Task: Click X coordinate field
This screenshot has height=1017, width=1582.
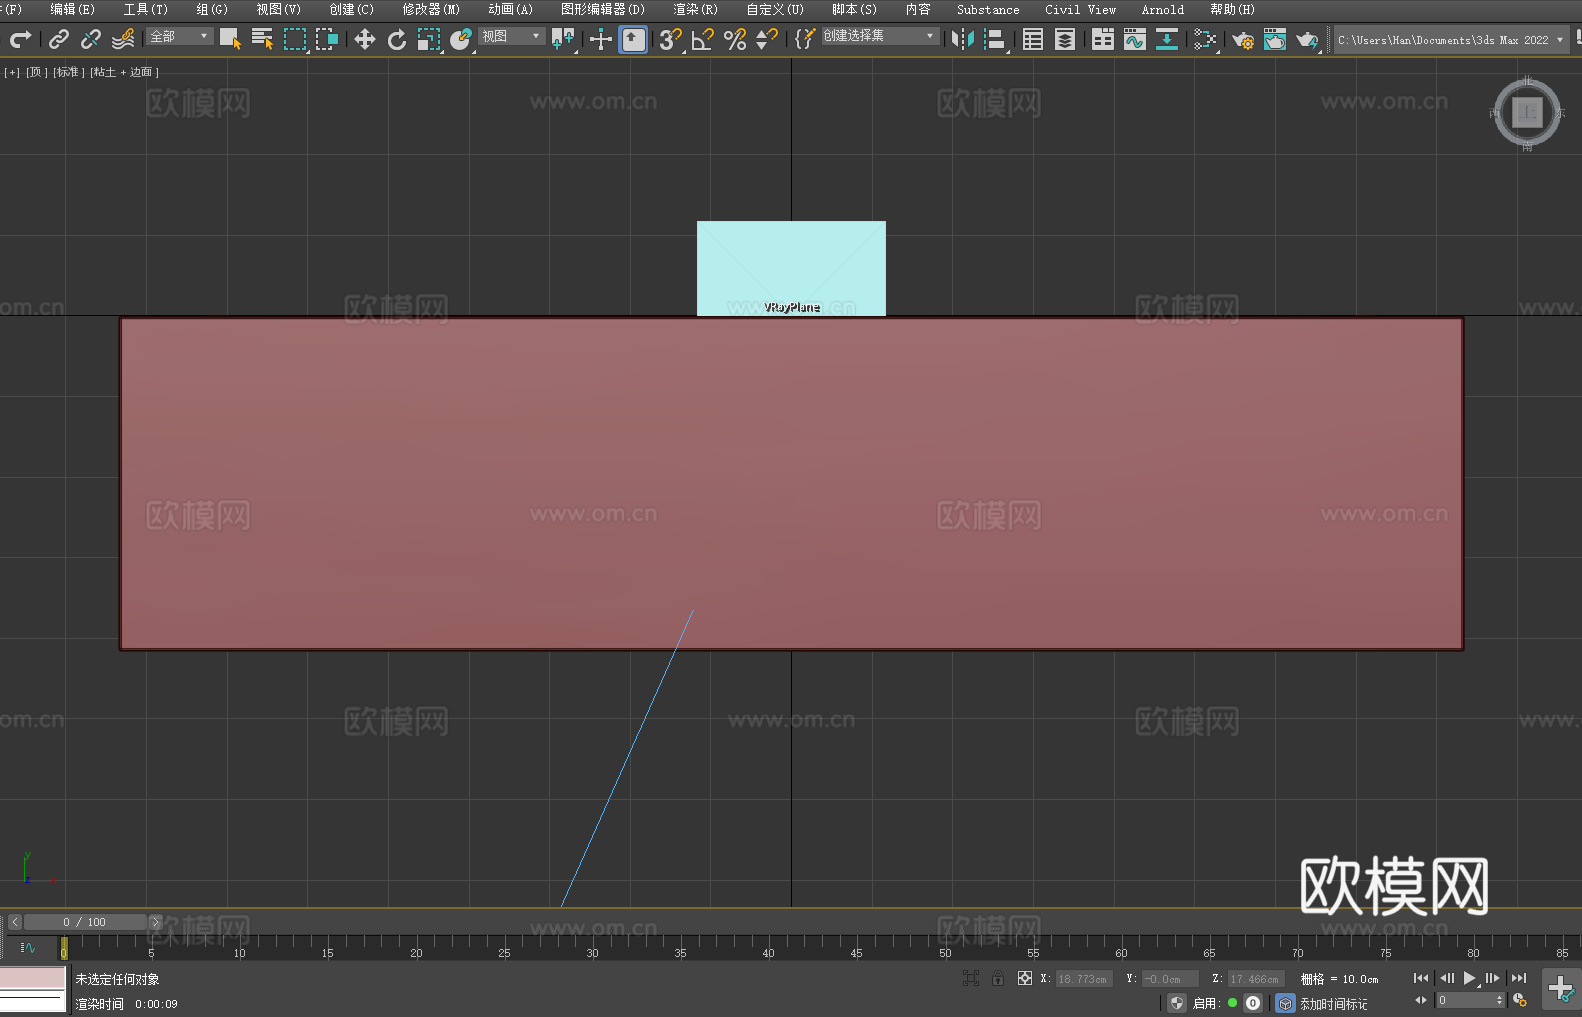Action: point(1084,979)
